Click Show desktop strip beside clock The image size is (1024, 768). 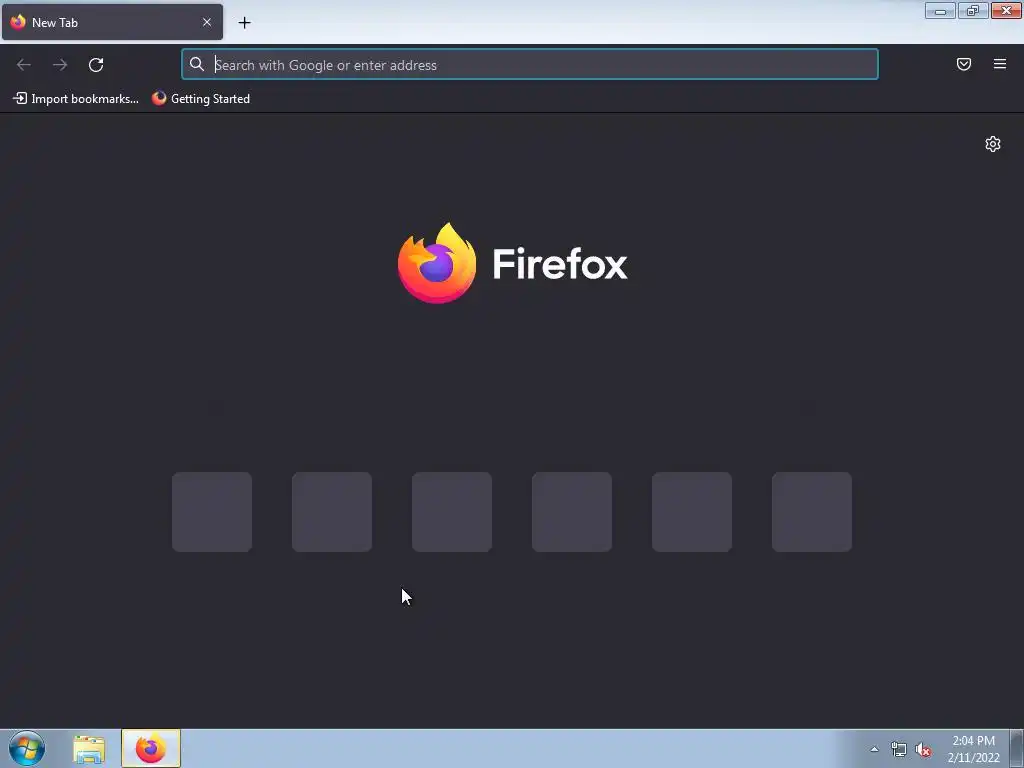click(x=1017, y=748)
